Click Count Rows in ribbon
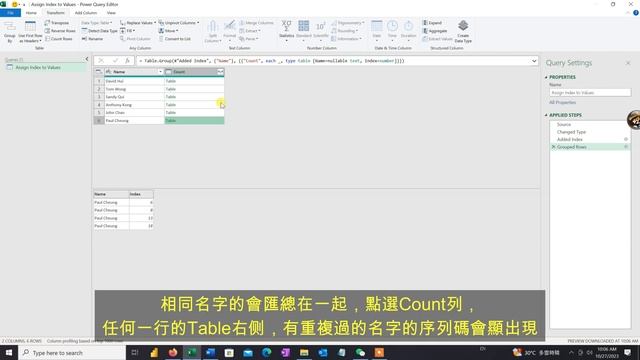The height and width of the screenshot is (360, 640). pos(59,39)
